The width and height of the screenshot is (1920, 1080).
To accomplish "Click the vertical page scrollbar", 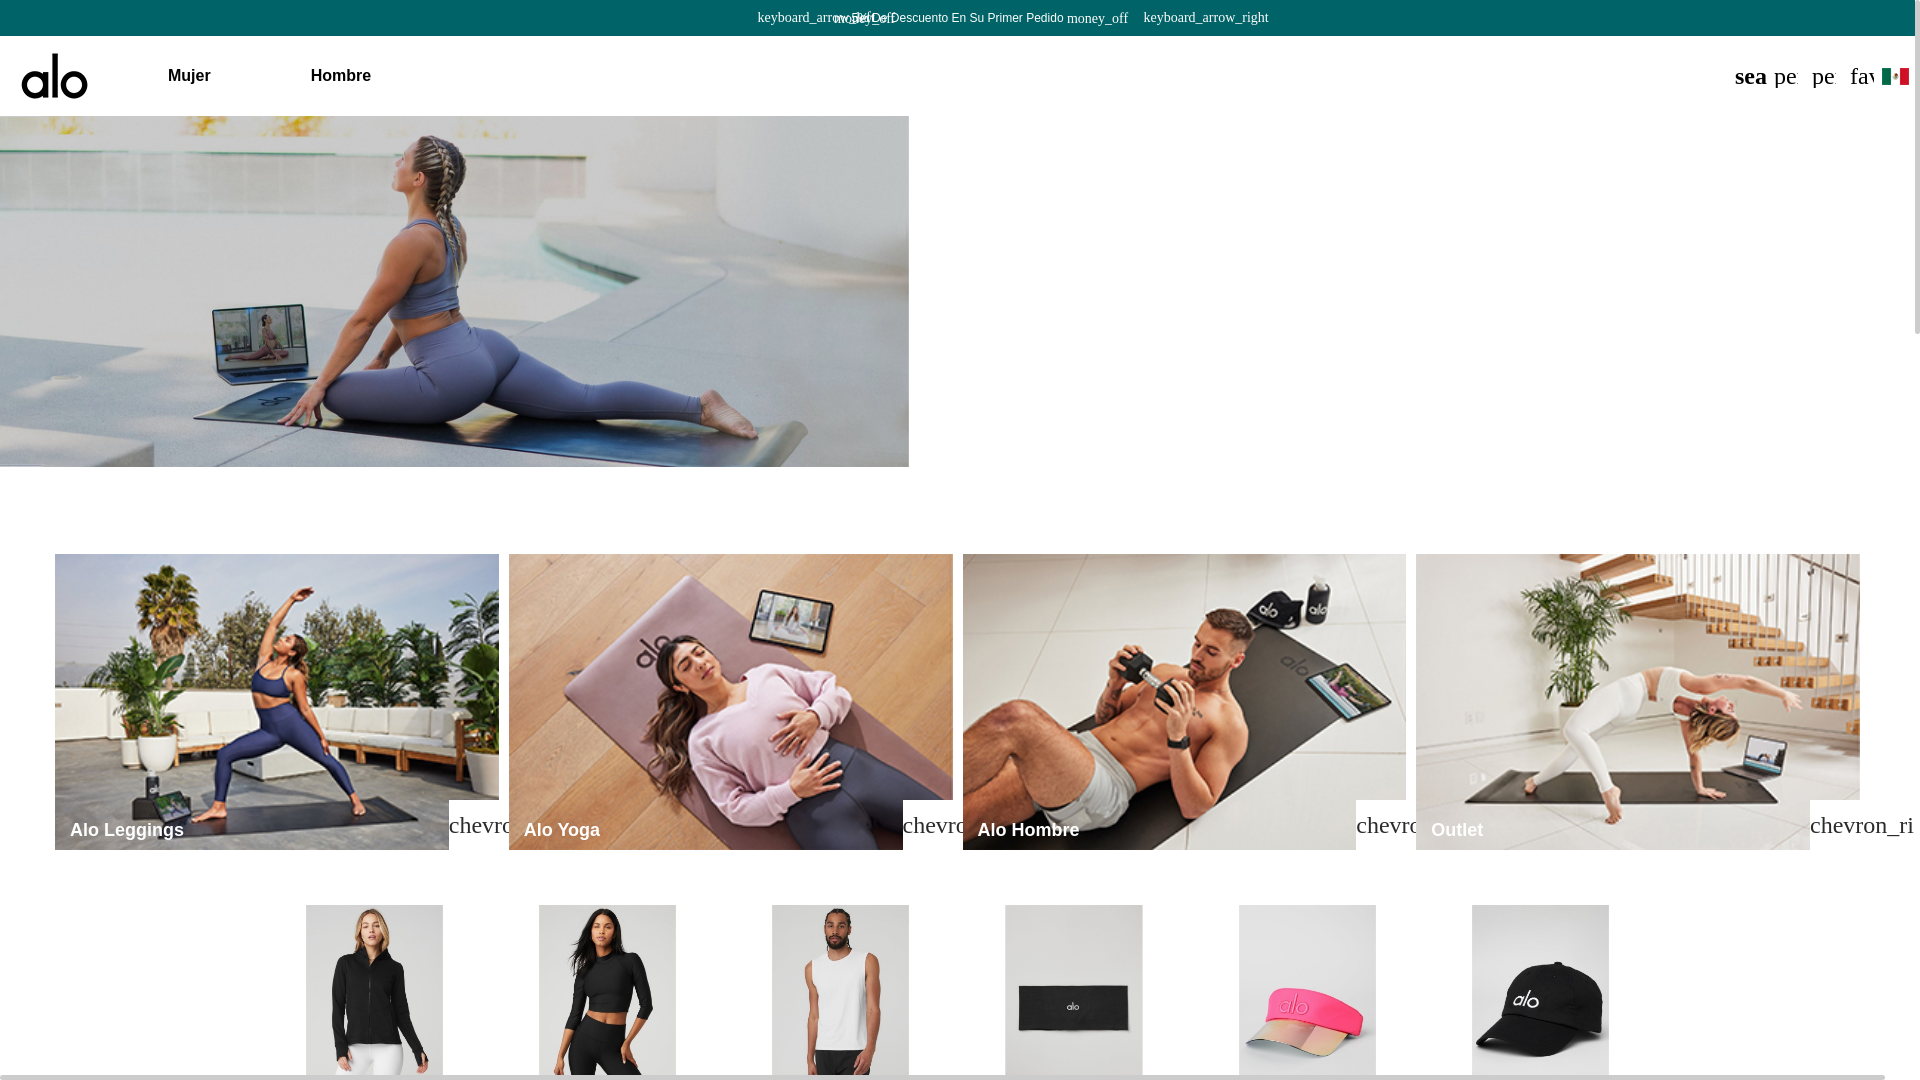I will [1917, 166].
